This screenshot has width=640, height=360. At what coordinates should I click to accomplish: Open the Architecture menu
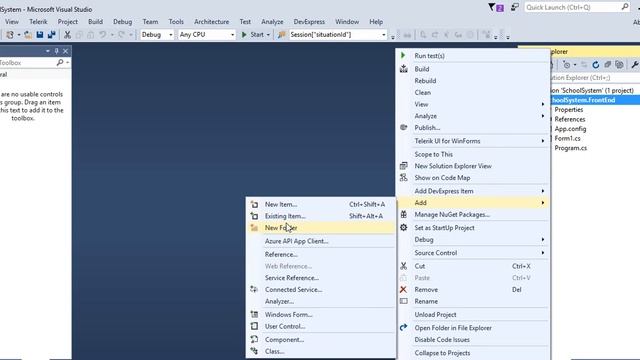click(x=211, y=22)
